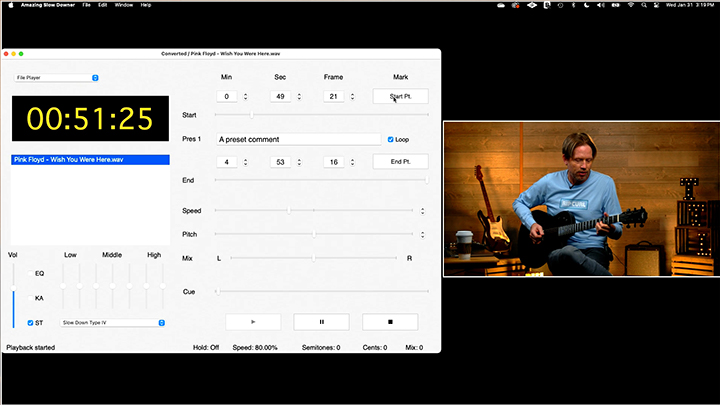Click the Cents: 0 status text
This screenshot has height=405, width=720.
375,348
